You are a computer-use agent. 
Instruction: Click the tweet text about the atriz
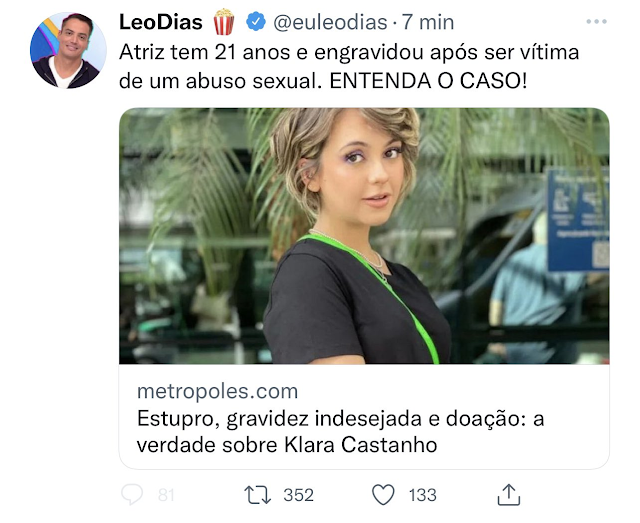[x=349, y=67]
